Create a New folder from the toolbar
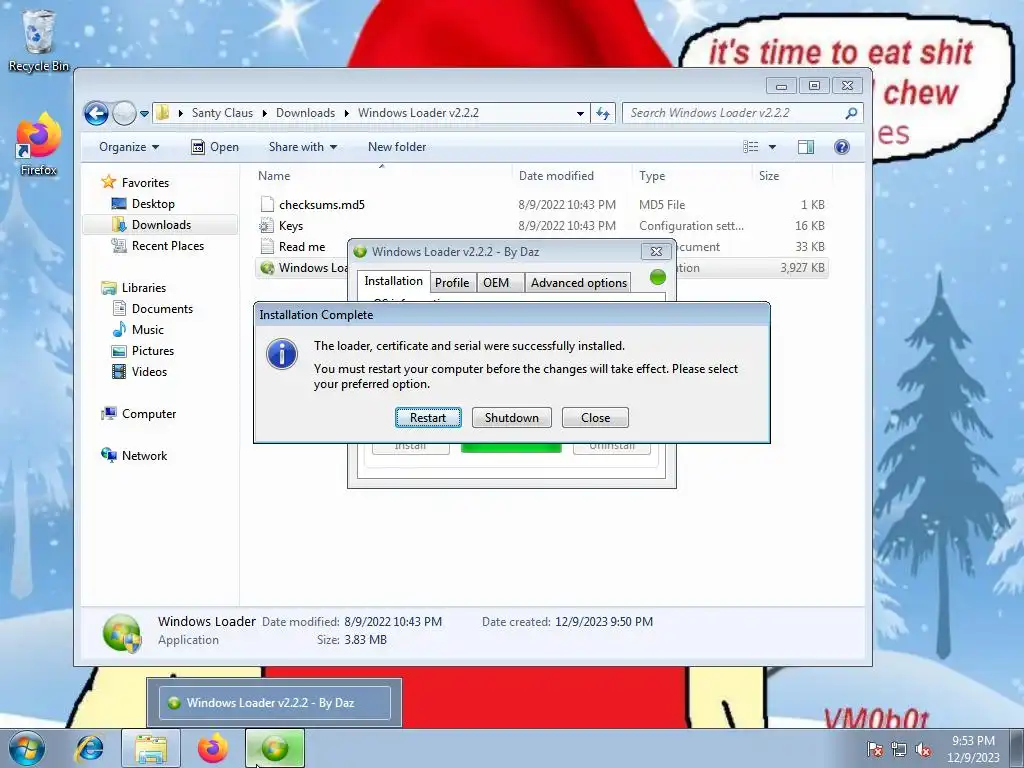Screen dimensions: 1024x768 (x=396, y=147)
